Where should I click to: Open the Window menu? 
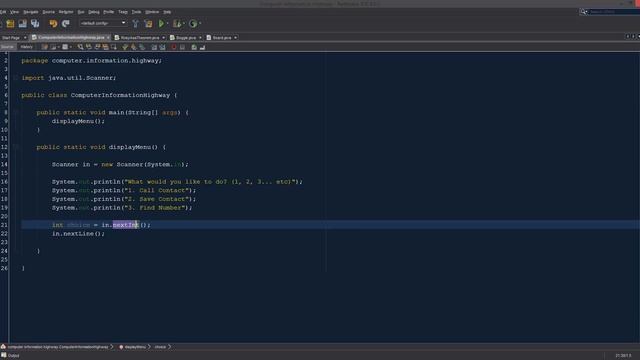tap(152, 12)
